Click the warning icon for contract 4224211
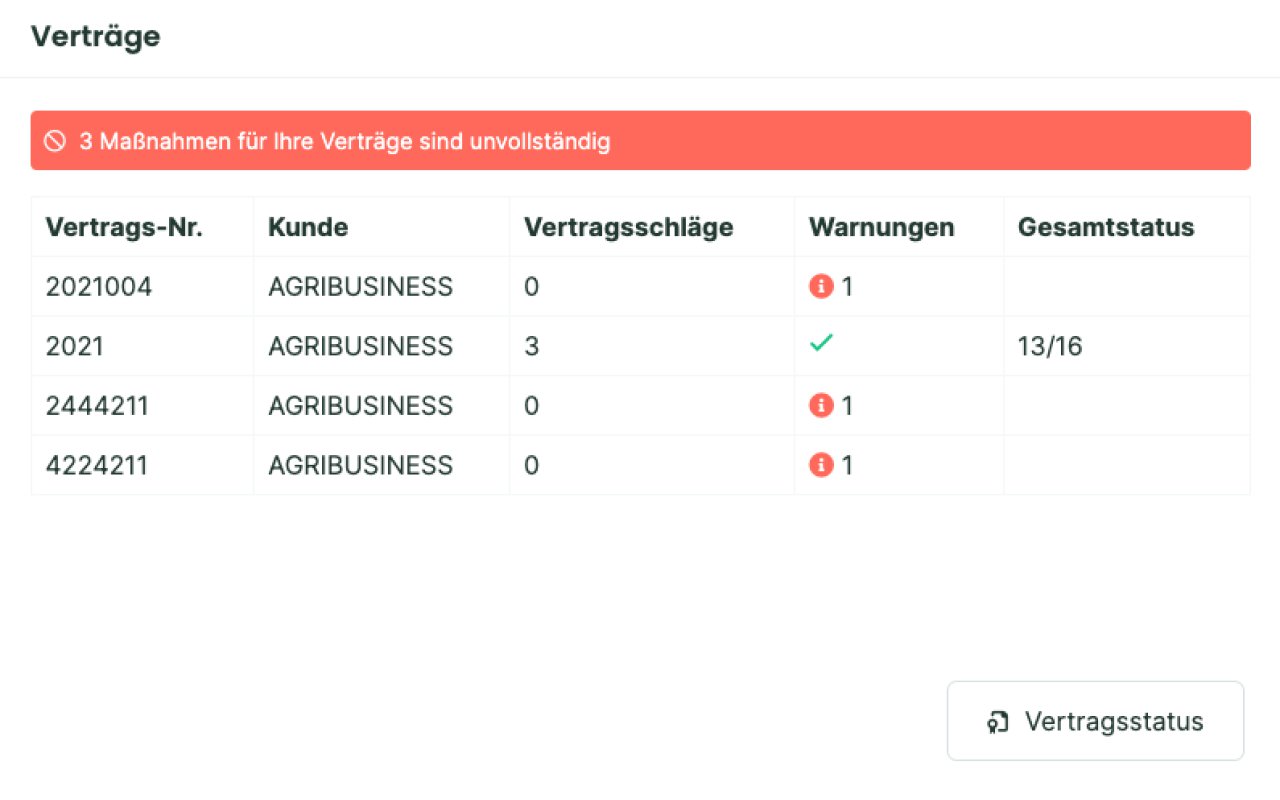The height and width of the screenshot is (800, 1280). coord(821,465)
